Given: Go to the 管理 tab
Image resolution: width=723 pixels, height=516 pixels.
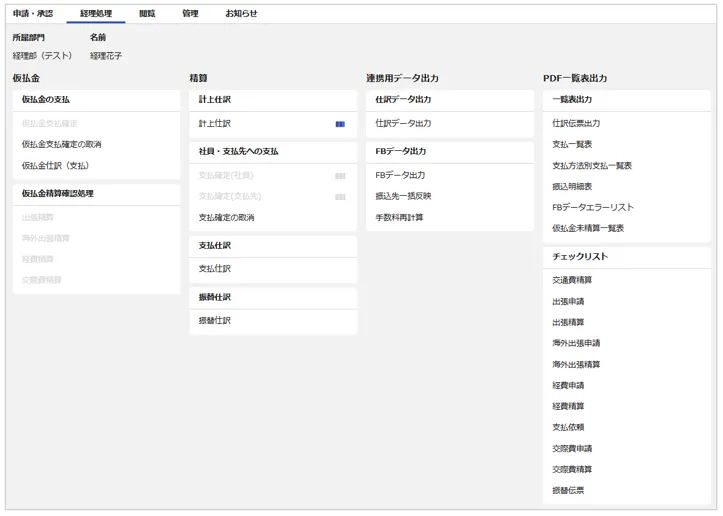Looking at the screenshot, I should pos(190,14).
